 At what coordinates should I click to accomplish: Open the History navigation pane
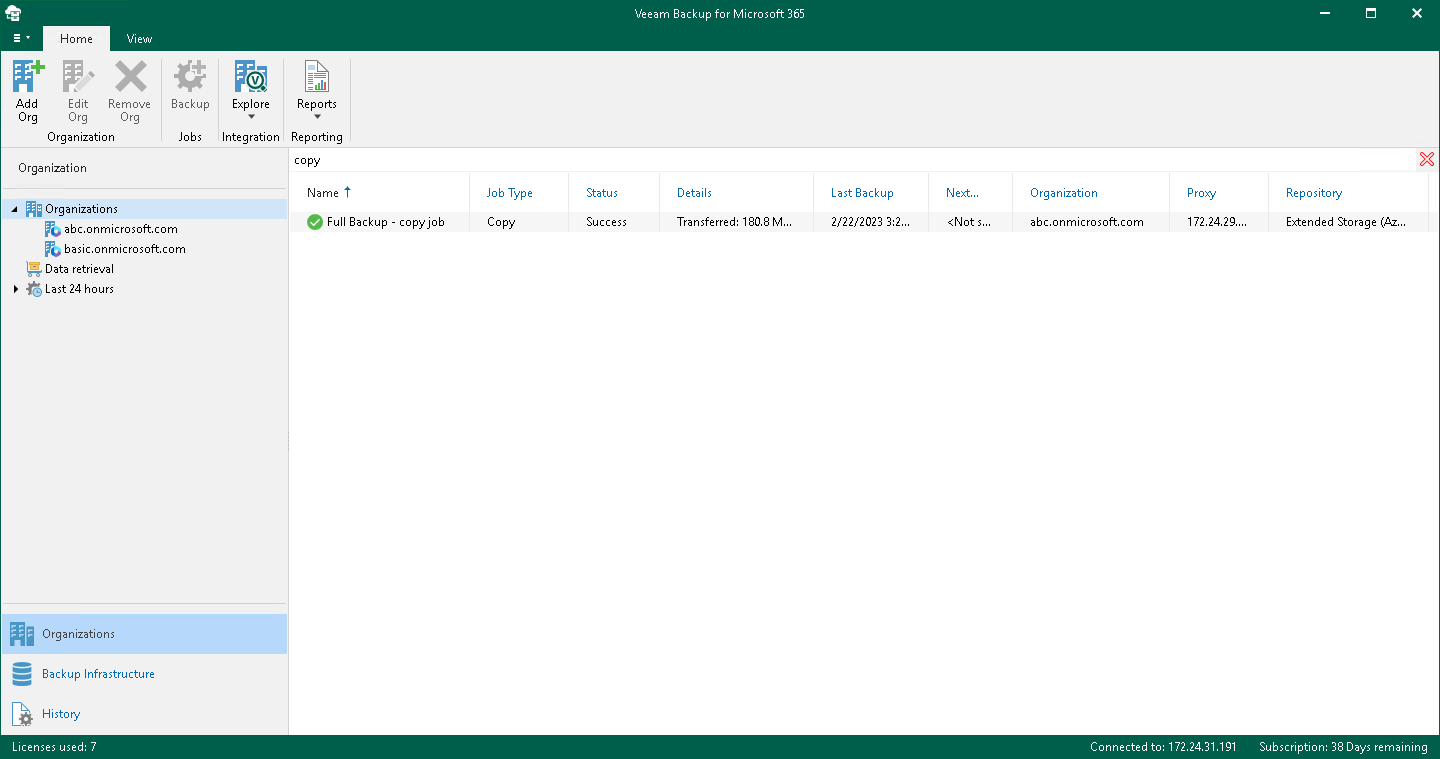coord(144,714)
